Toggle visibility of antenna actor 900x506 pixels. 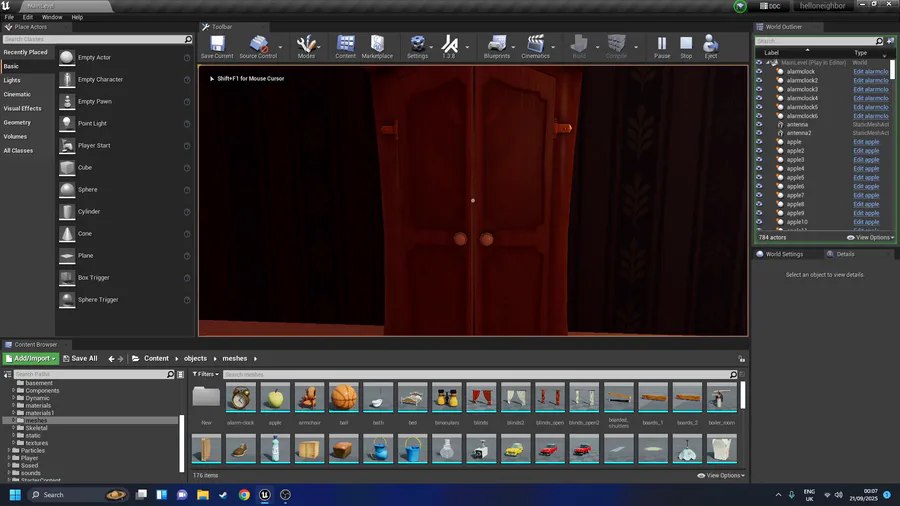pos(759,124)
